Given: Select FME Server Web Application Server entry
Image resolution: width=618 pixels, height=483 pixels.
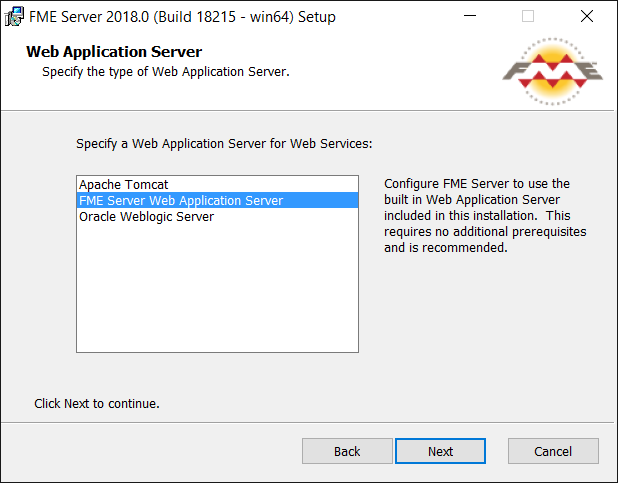Looking at the screenshot, I should tap(217, 200).
